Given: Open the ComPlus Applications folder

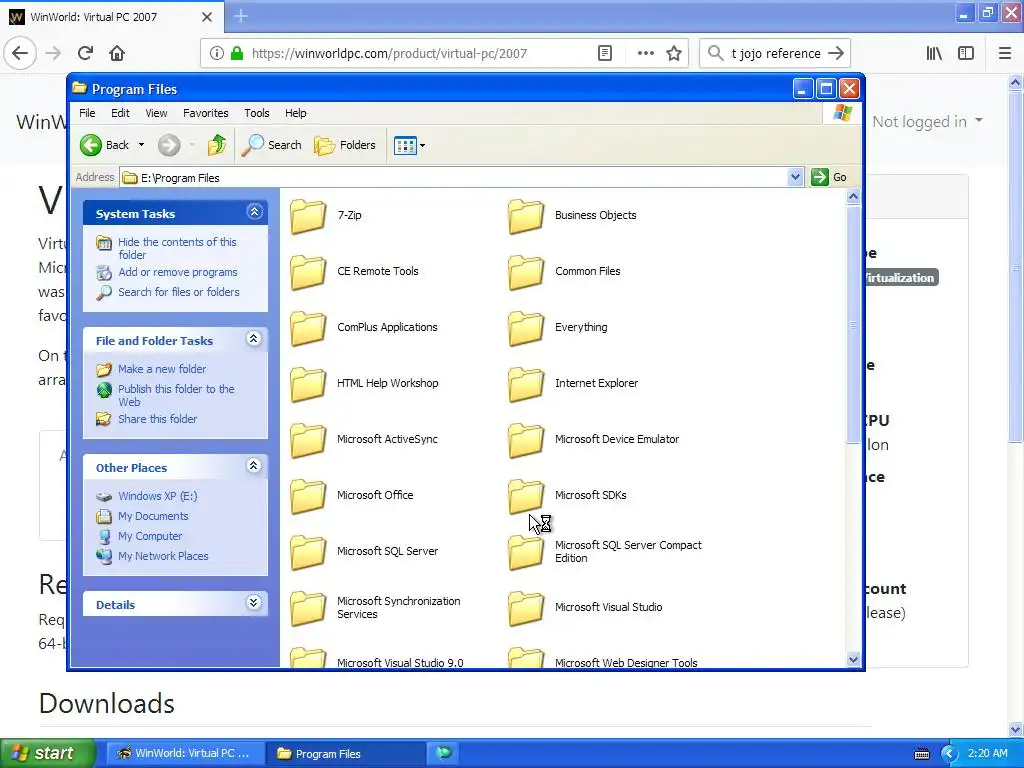Looking at the screenshot, I should click(x=364, y=328).
